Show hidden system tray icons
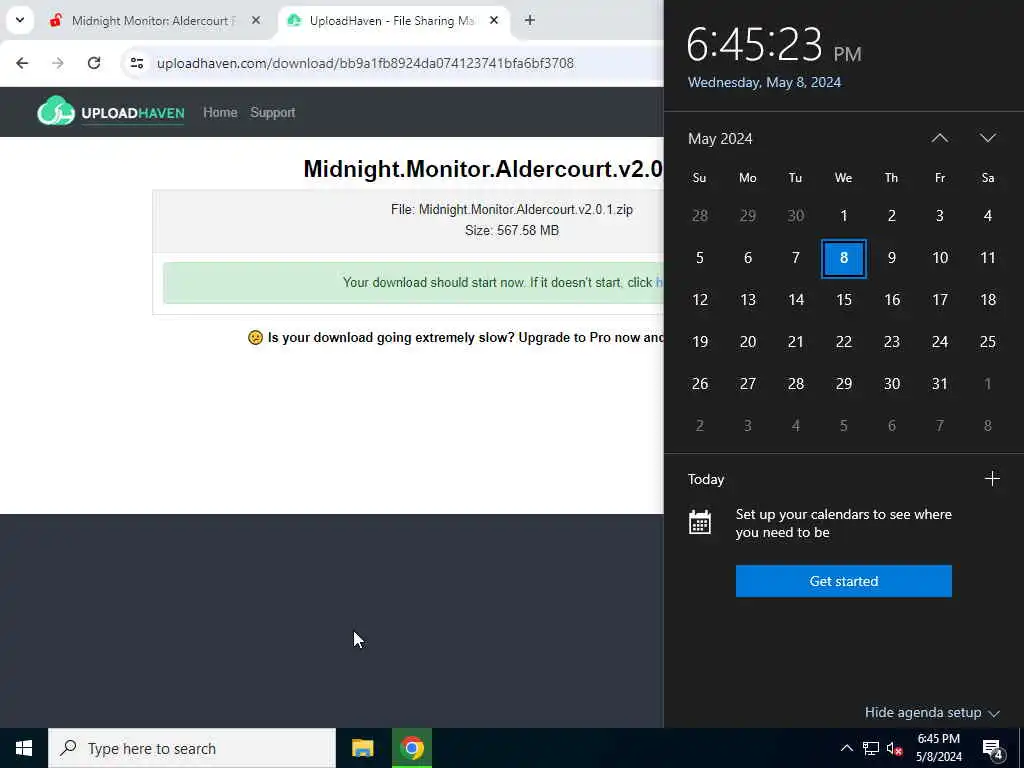 [x=846, y=748]
